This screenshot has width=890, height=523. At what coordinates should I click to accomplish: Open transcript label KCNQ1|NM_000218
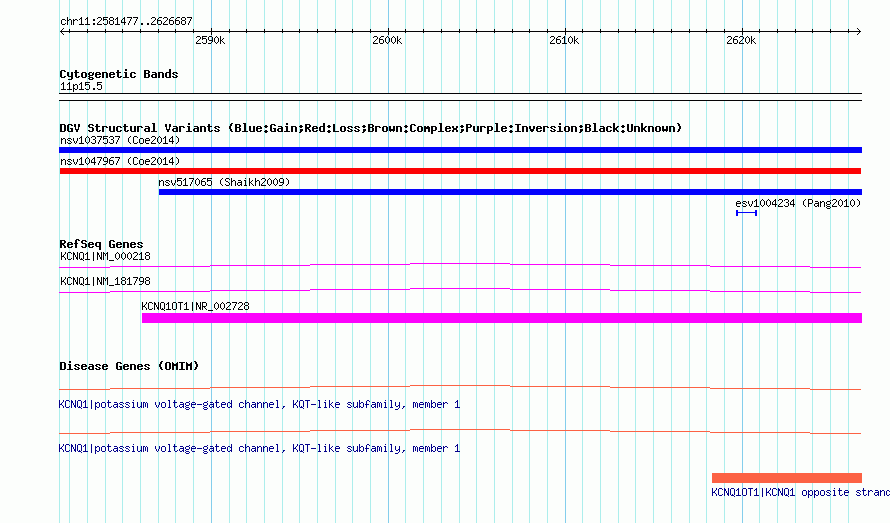click(105, 256)
